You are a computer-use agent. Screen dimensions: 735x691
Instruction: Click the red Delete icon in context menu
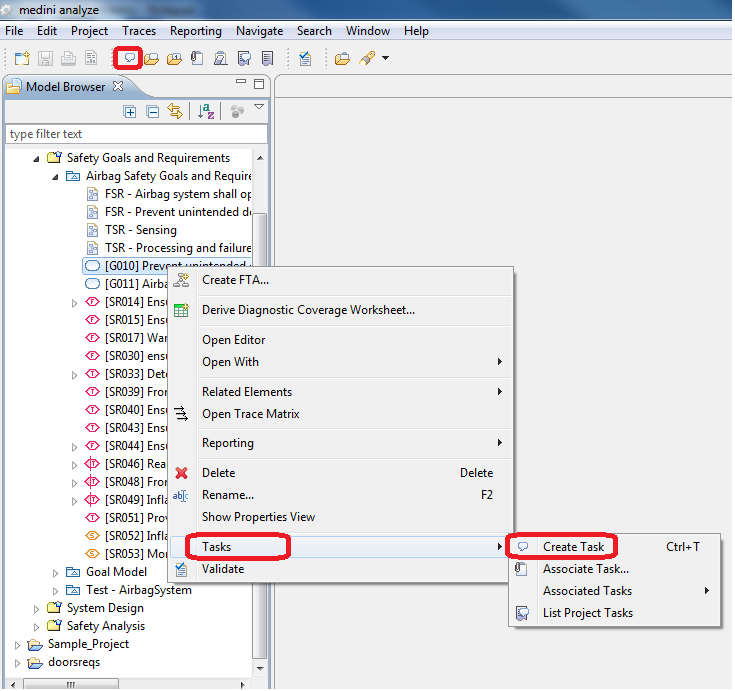(x=181, y=473)
